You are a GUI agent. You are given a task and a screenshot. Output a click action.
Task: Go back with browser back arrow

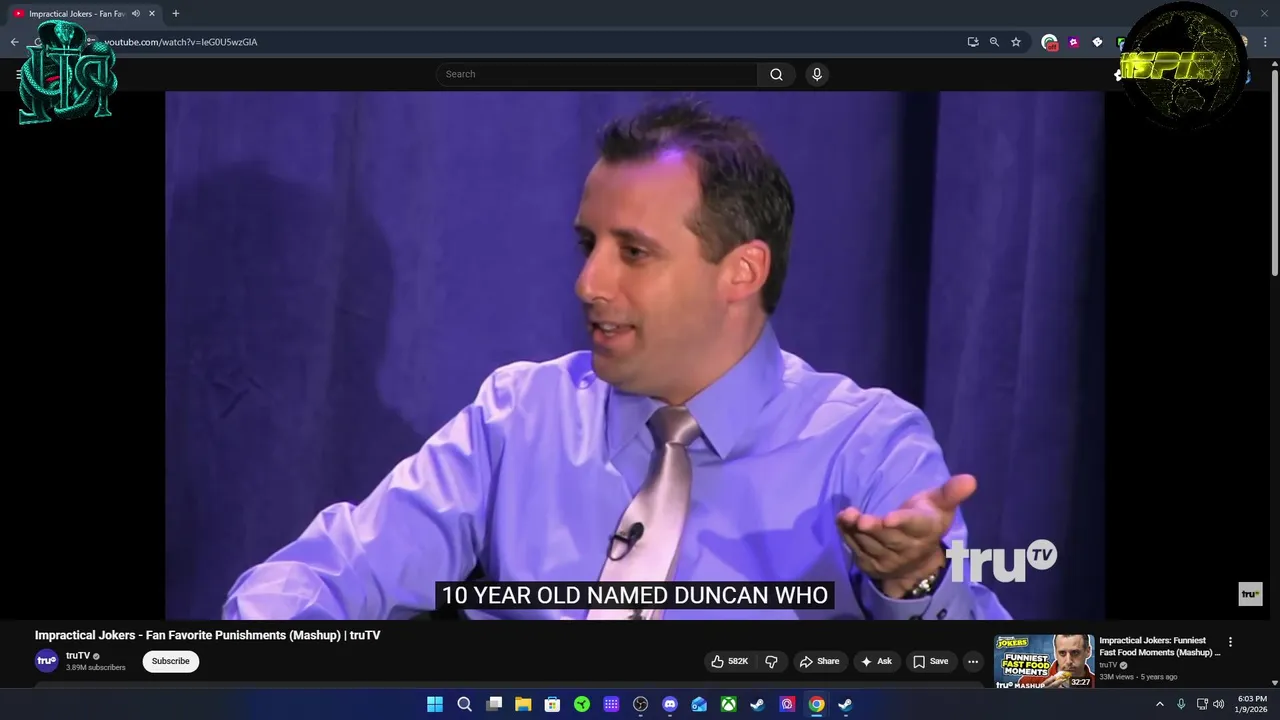(15, 42)
